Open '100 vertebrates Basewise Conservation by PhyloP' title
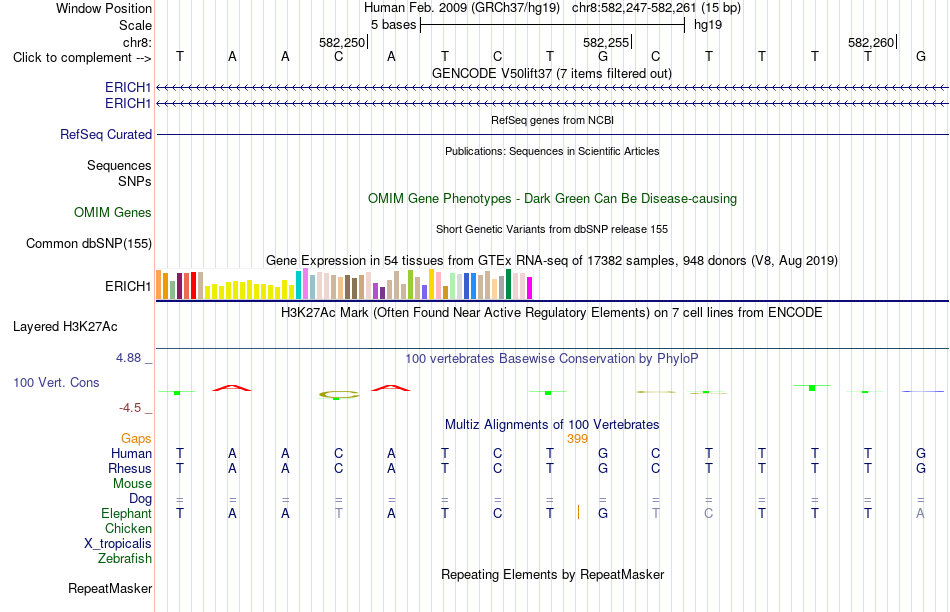The image size is (950, 612). [551, 358]
